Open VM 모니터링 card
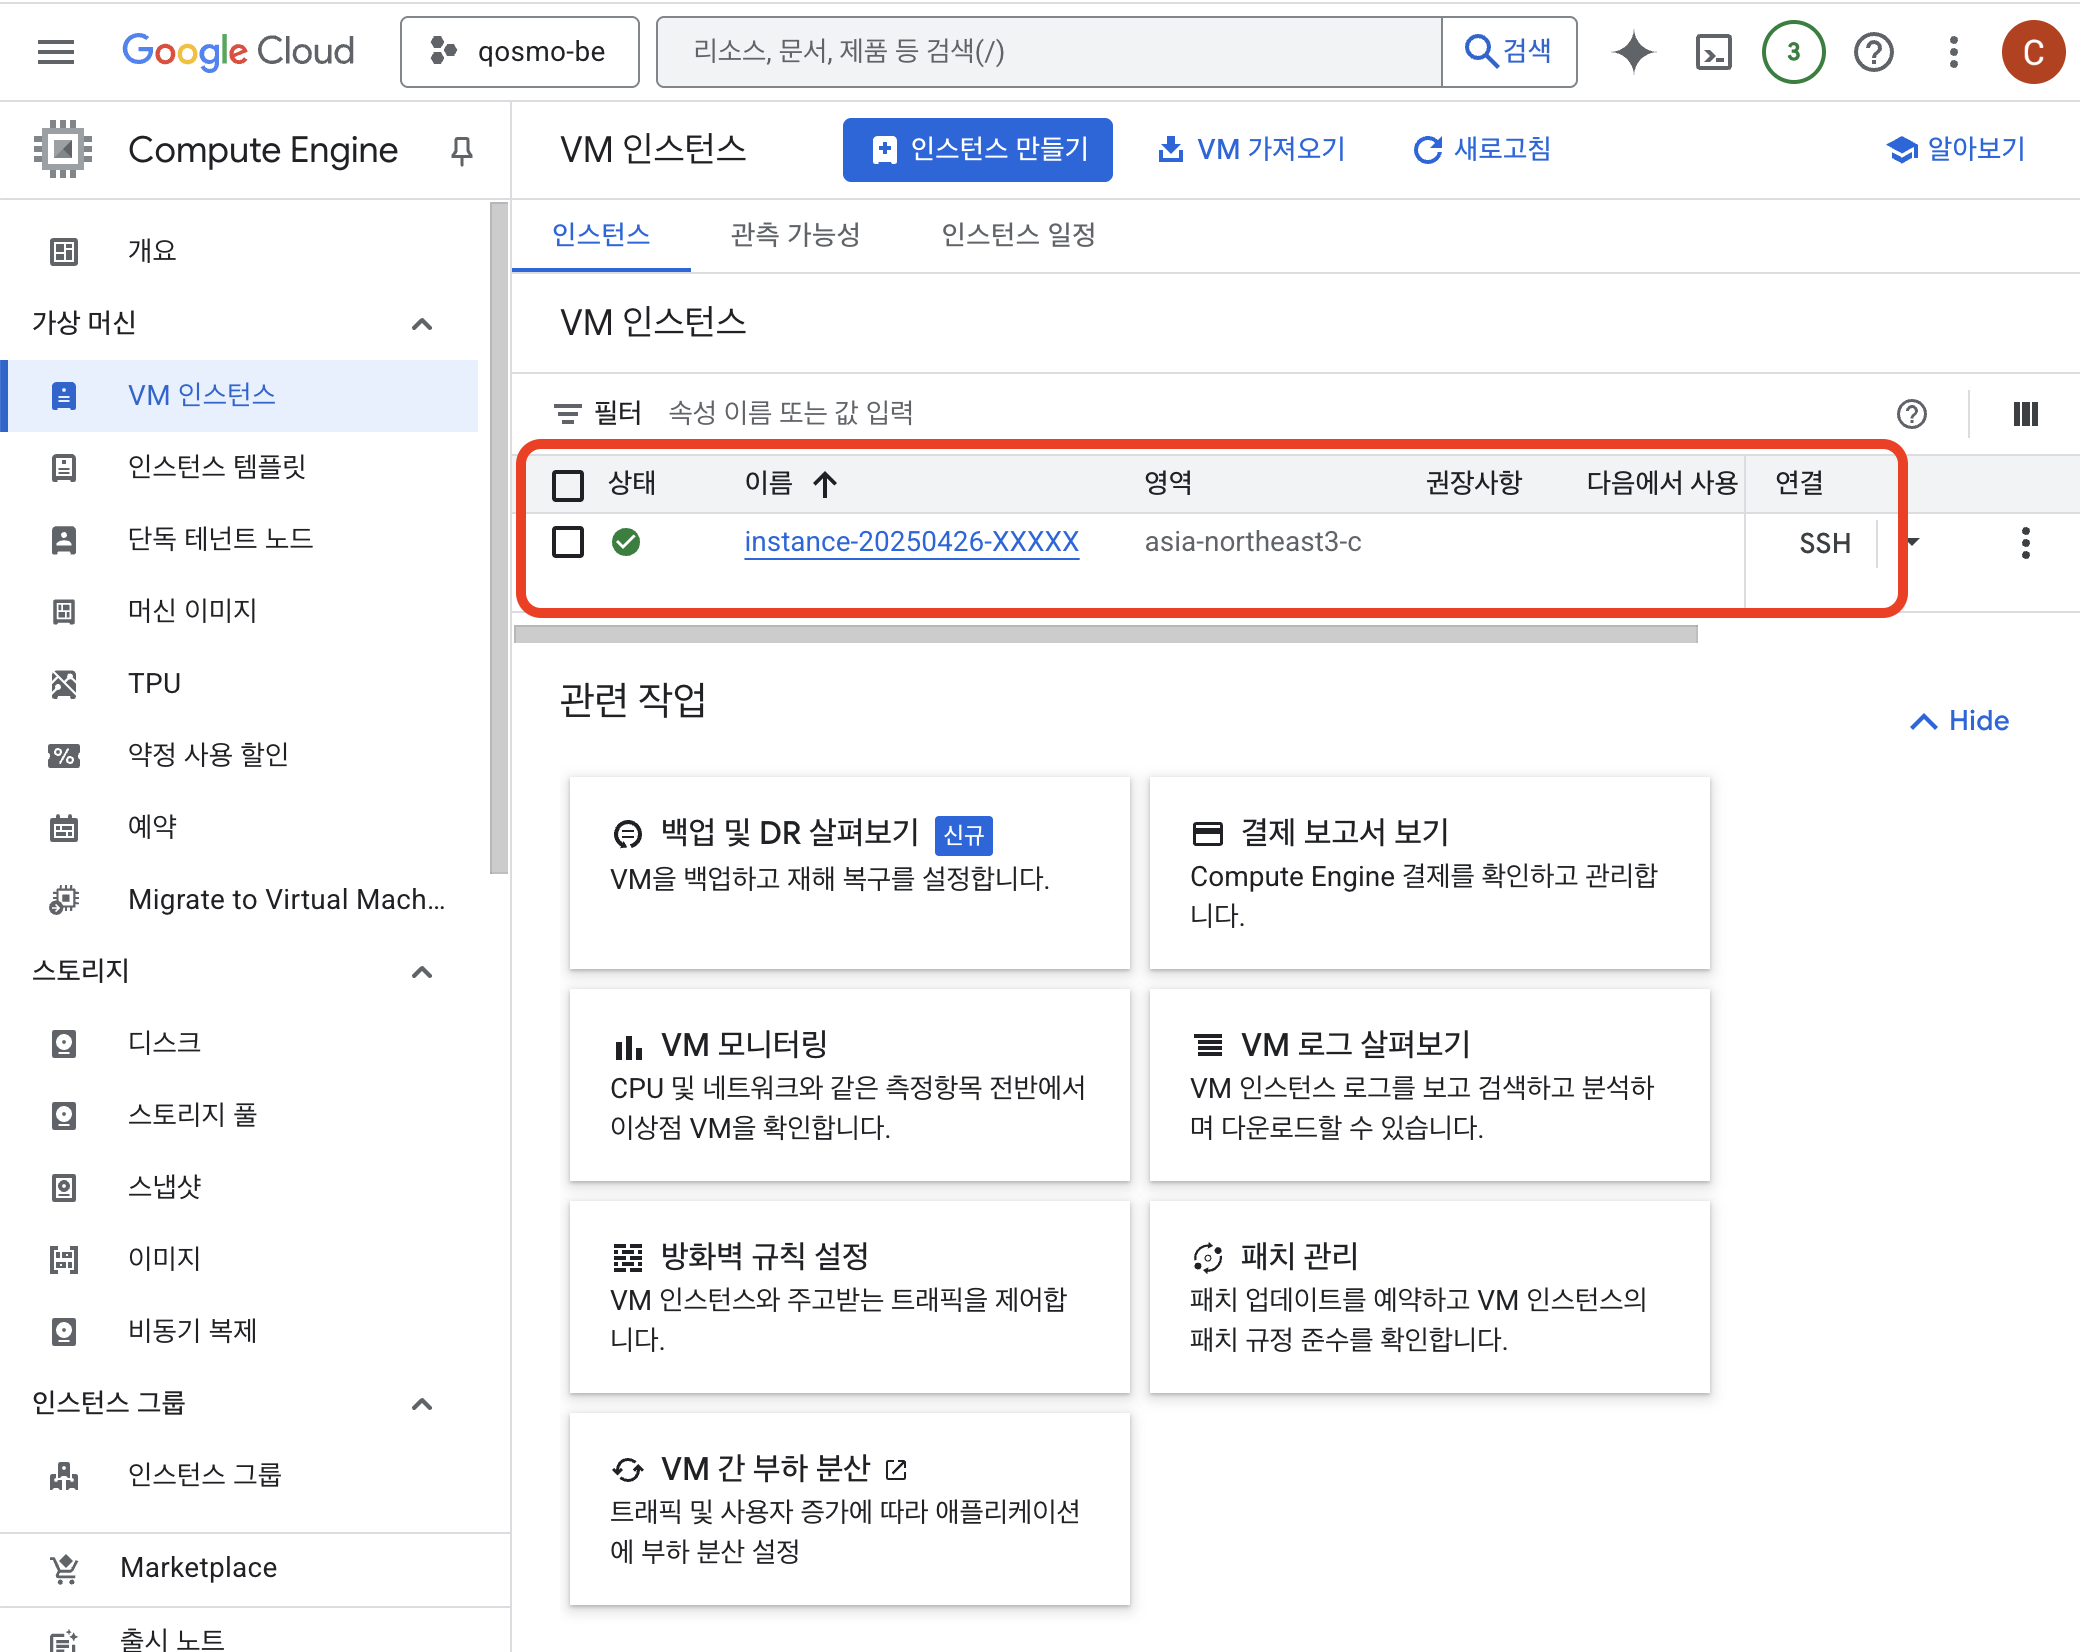 click(x=850, y=1085)
